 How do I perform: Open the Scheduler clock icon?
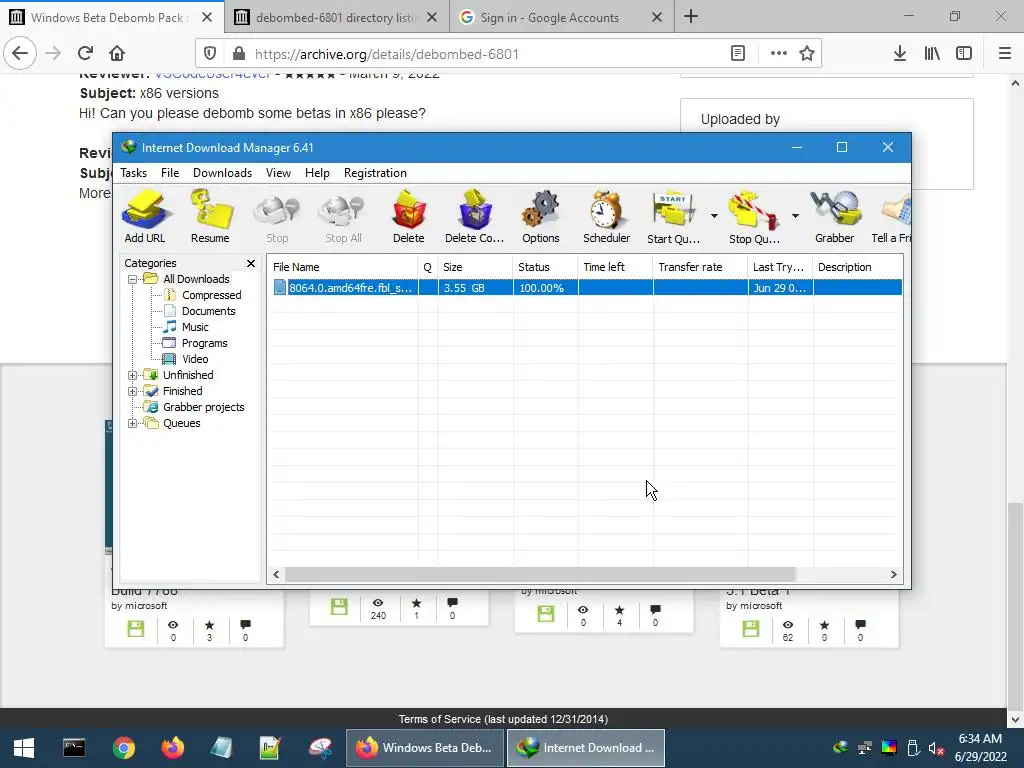pyautogui.click(x=607, y=217)
